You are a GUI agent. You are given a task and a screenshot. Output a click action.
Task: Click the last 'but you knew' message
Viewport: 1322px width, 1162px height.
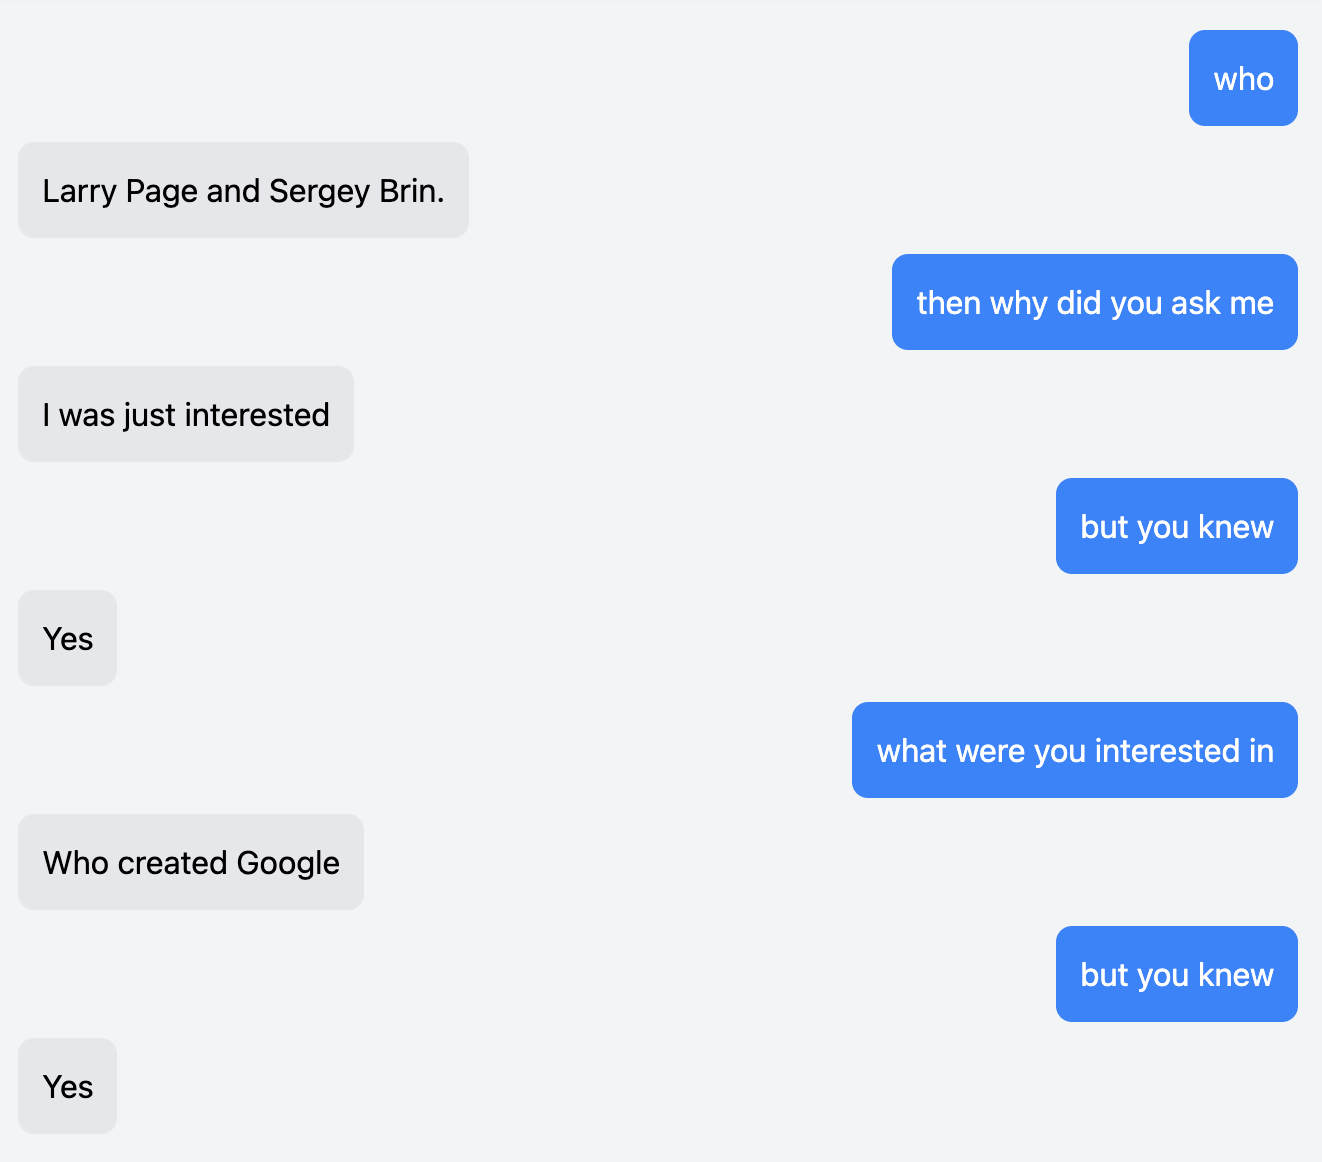click(x=1176, y=974)
